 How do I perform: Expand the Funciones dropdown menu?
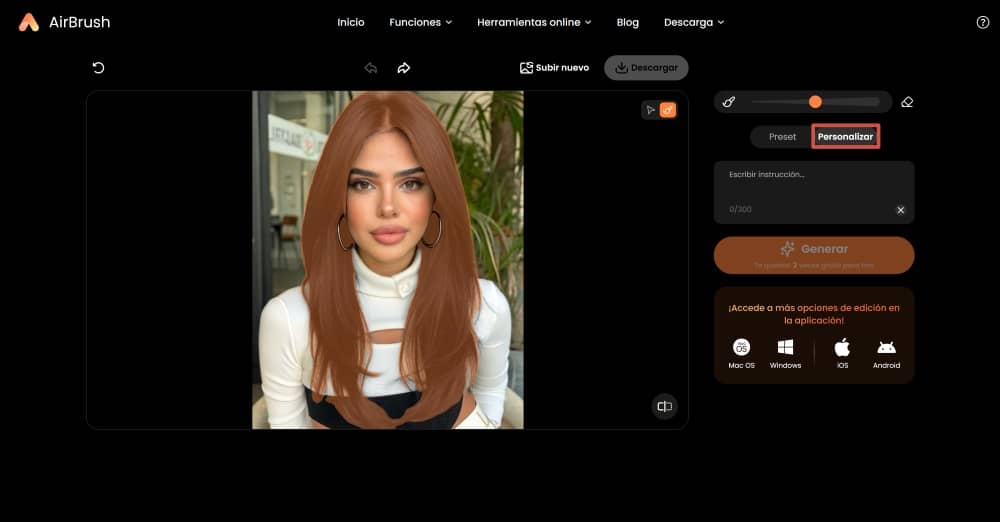click(x=420, y=22)
